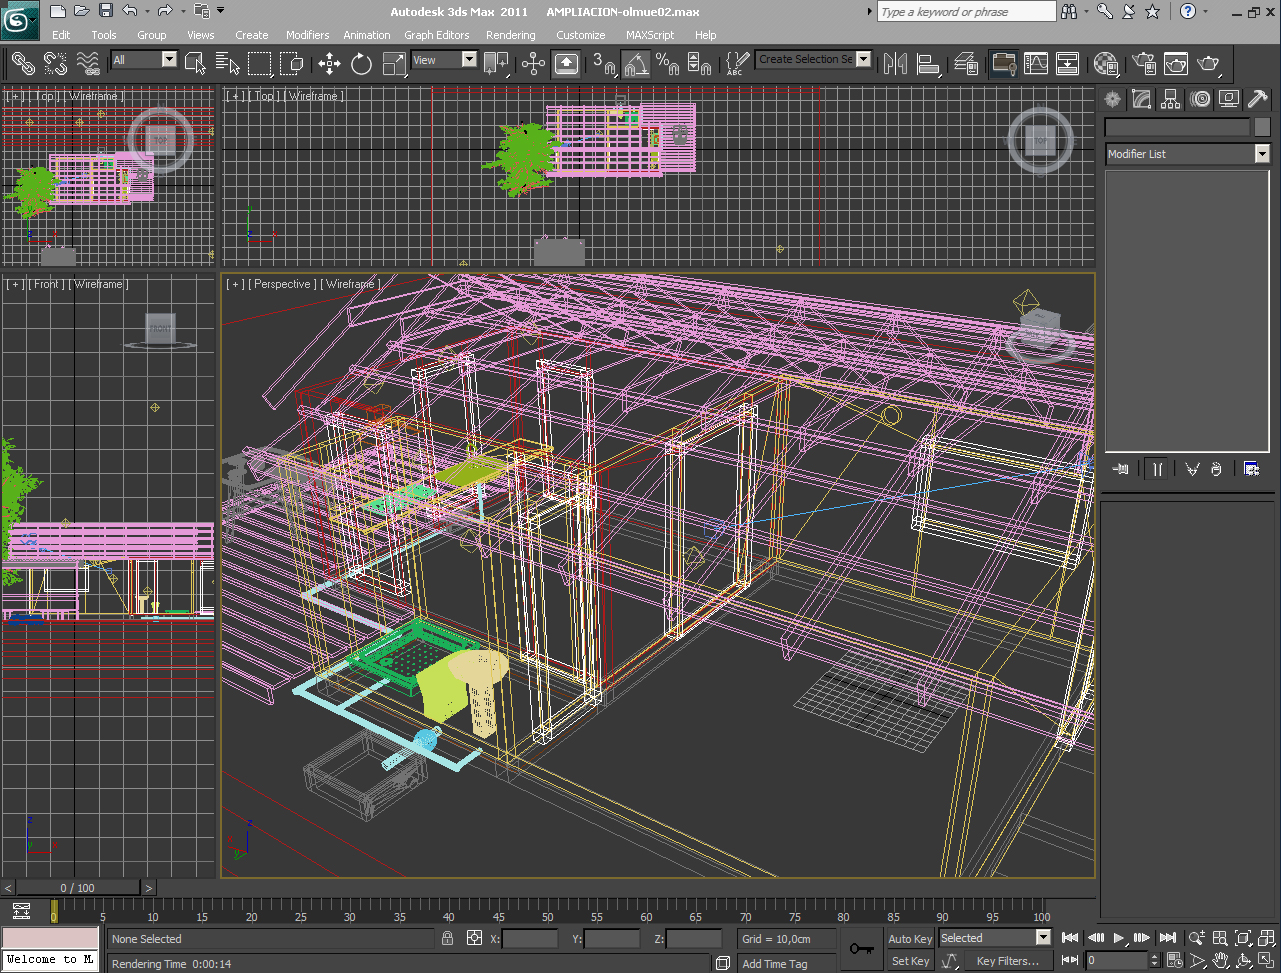1281x973 pixels.
Task: Click the X coordinate input field
Action: (x=530, y=939)
